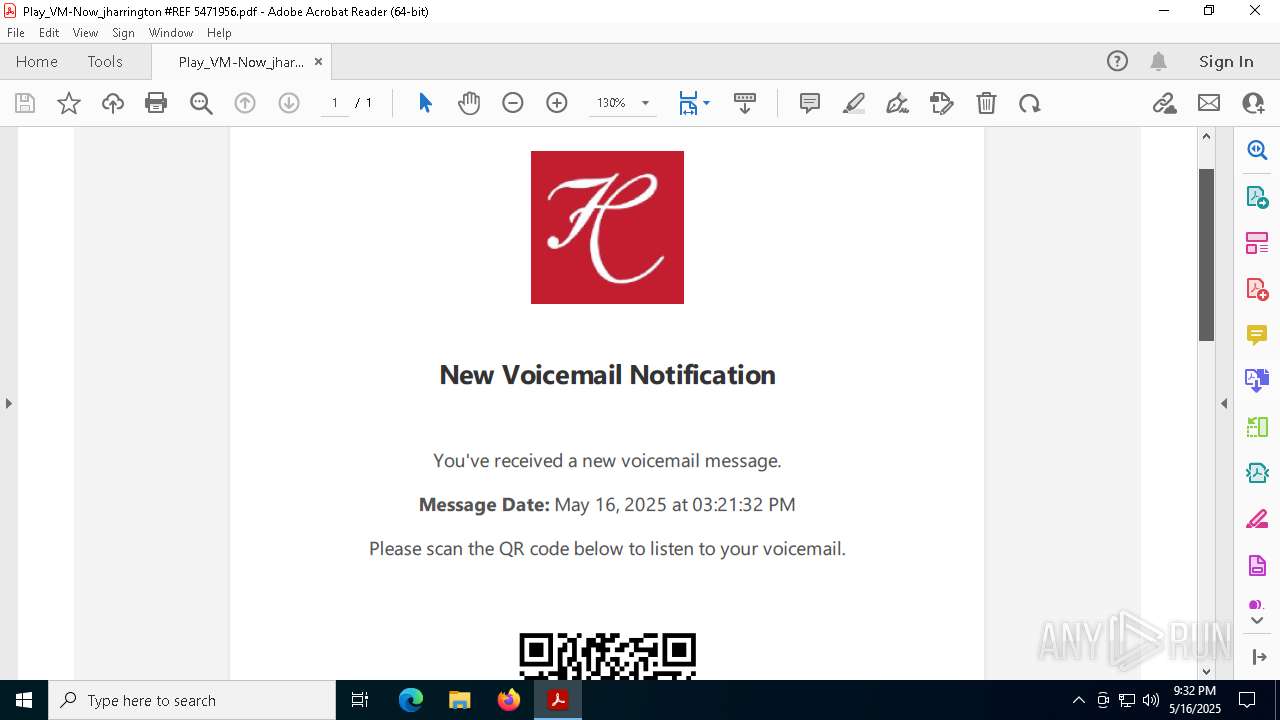Open Create PDF tool in right pane
Image resolution: width=1280 pixels, height=720 pixels.
click(x=1257, y=289)
